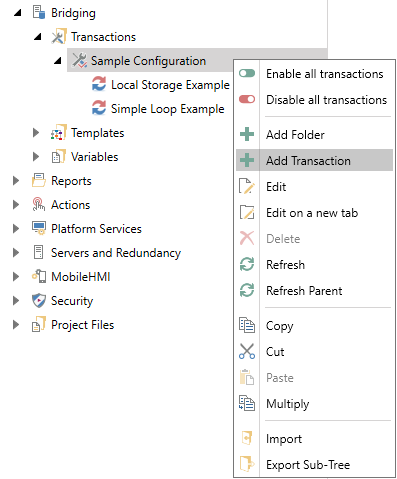Choose Cut from context menu
Viewport: 397px width, 479px height.
pyautogui.click(x=314, y=351)
